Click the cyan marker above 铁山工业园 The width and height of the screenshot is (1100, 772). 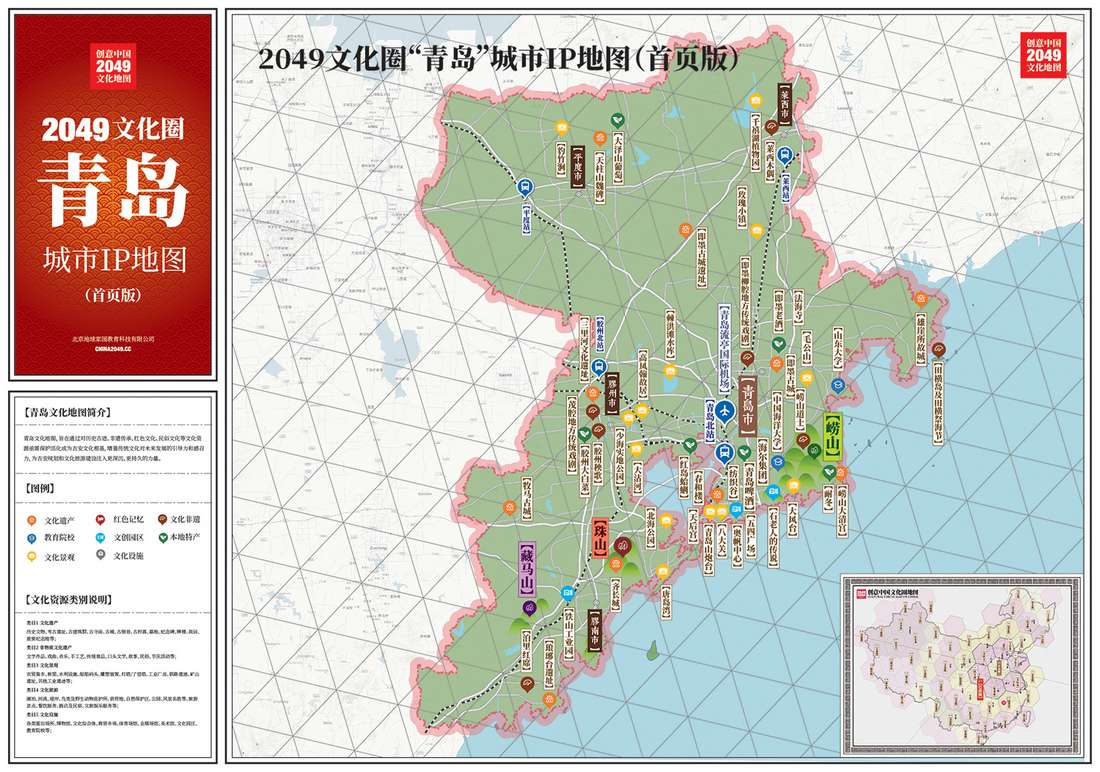click(568, 593)
